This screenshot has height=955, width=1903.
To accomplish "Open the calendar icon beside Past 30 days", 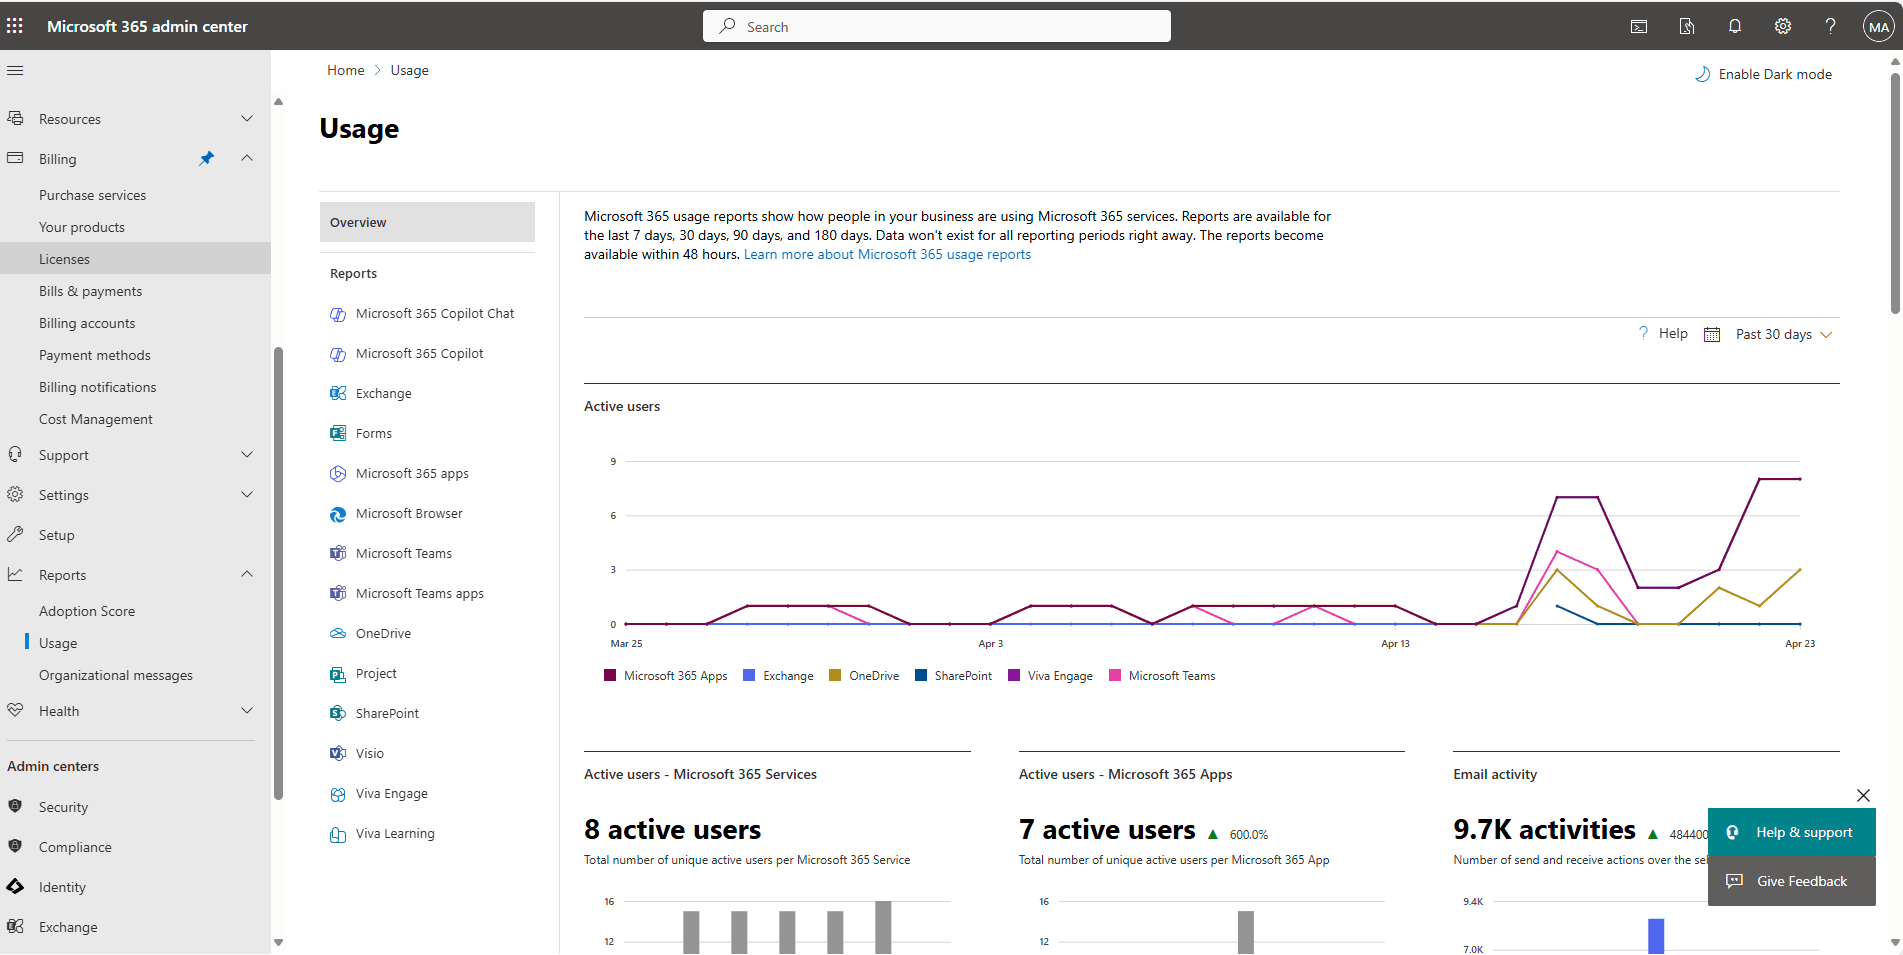I will (x=1711, y=333).
